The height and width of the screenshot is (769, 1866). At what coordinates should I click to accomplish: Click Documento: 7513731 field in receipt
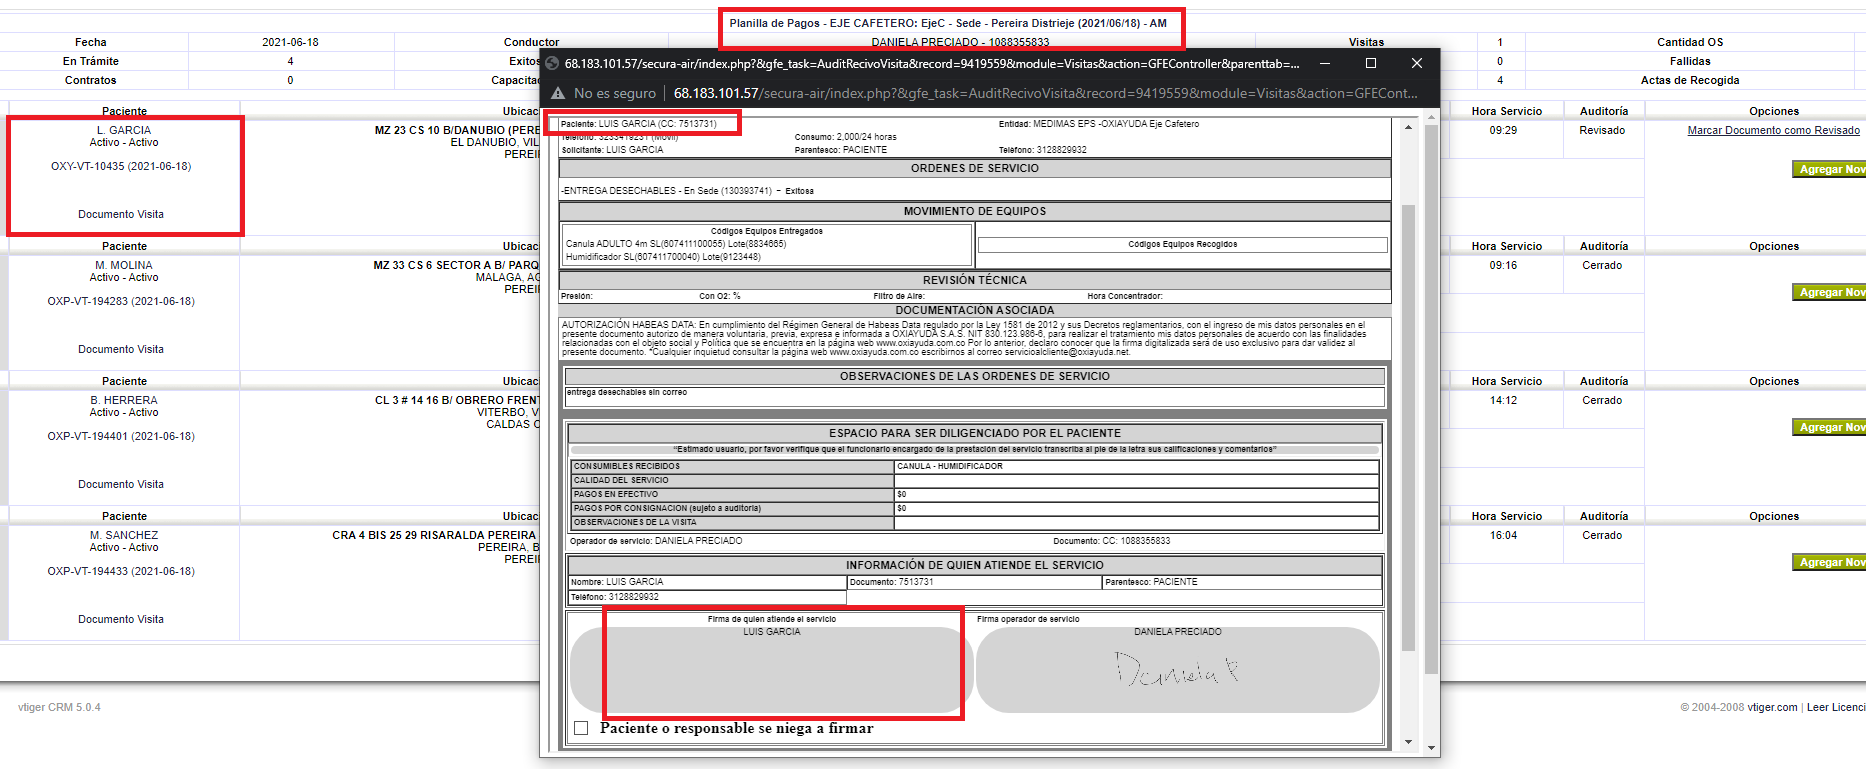(x=974, y=582)
